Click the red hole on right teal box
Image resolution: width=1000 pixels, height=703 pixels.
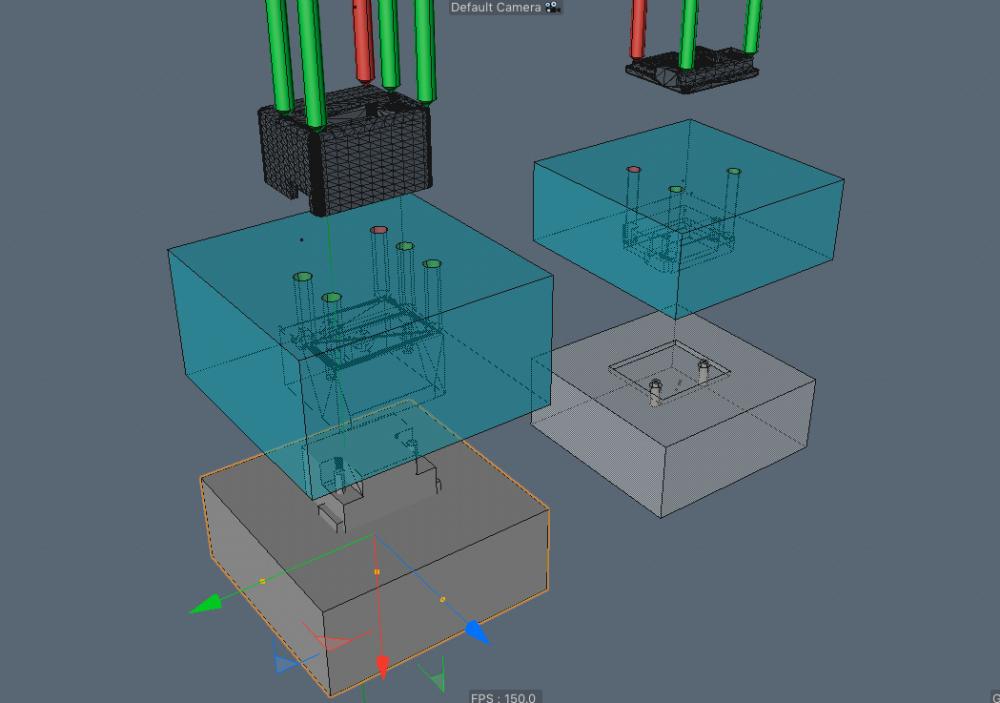point(634,170)
